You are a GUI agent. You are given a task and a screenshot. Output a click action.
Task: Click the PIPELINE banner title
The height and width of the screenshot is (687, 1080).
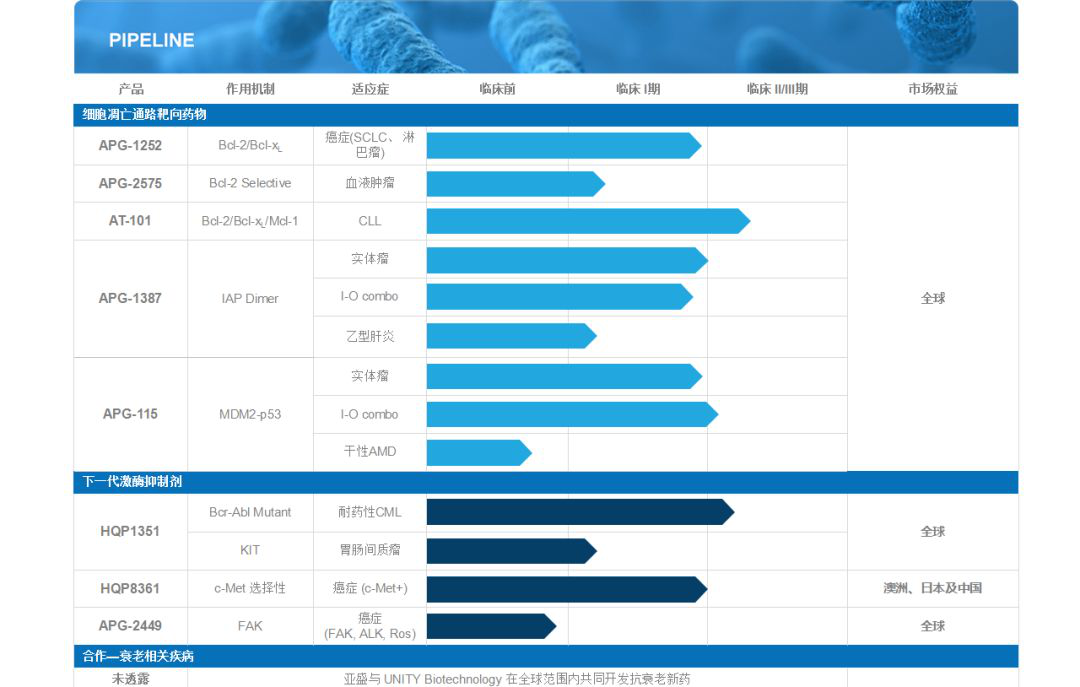coord(152,40)
